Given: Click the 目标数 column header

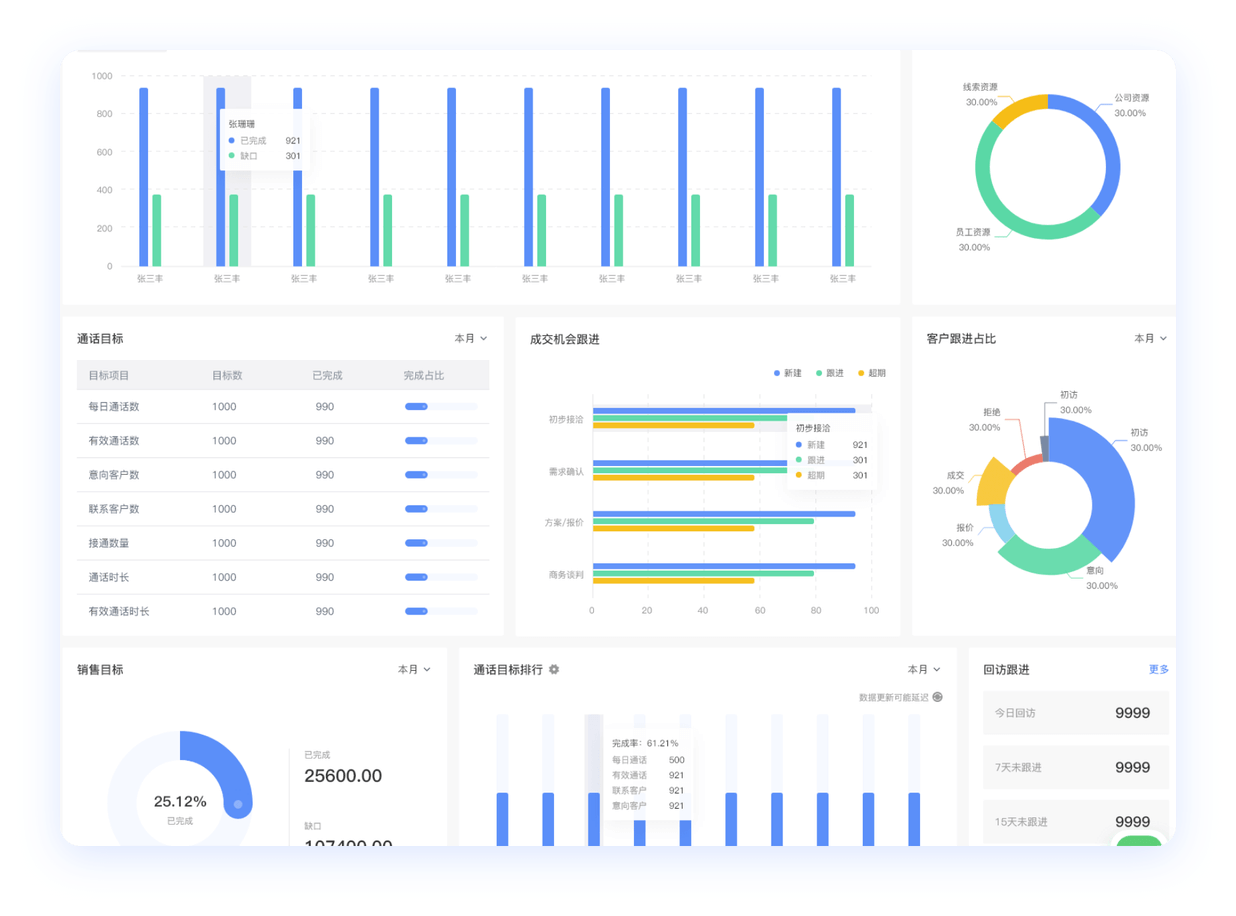Looking at the screenshot, I should (x=227, y=376).
